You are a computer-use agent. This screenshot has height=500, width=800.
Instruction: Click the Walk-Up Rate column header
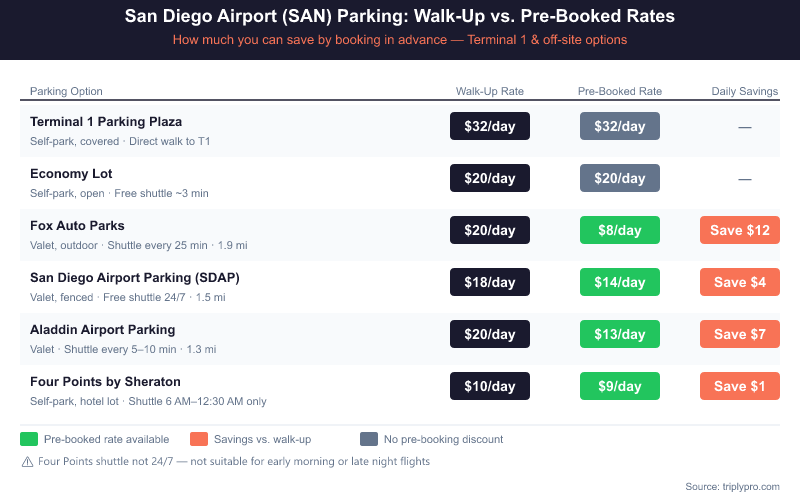coord(490,91)
